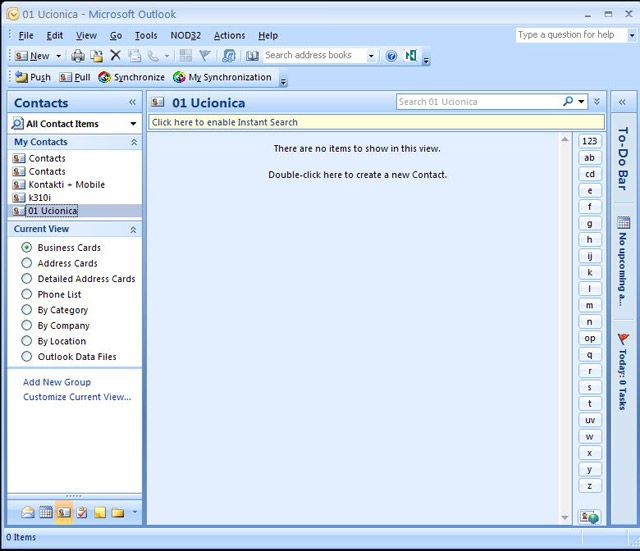
Task: Collapse the Contacts navigation pane
Action: click(x=132, y=102)
